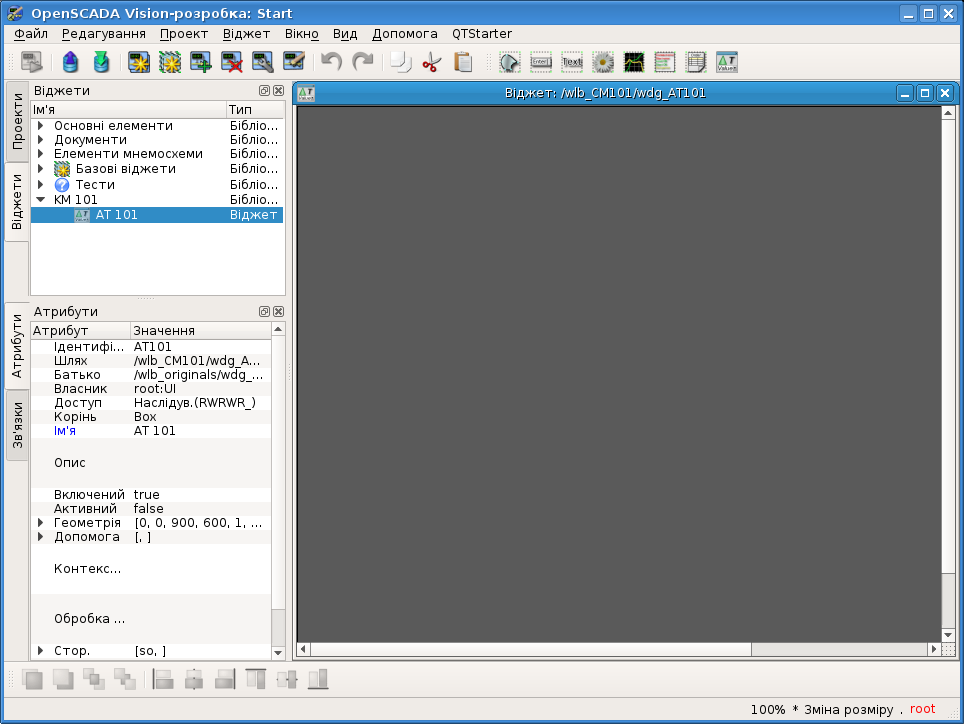
Task: Expand the Геометрія attribute group
Action: 41,523
